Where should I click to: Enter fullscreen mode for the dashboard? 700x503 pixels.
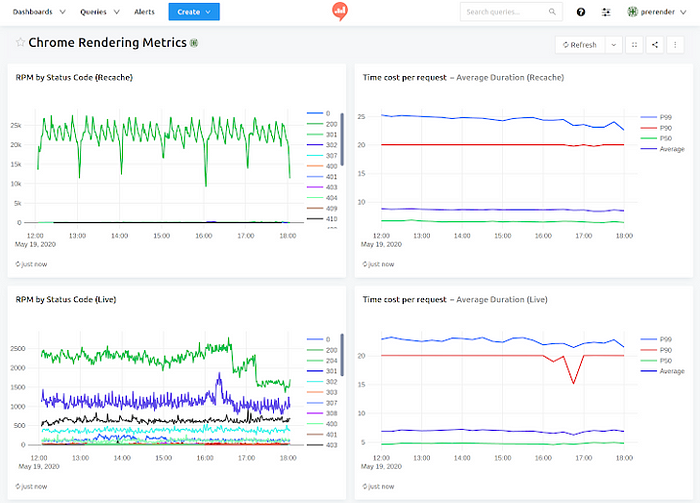[635, 44]
